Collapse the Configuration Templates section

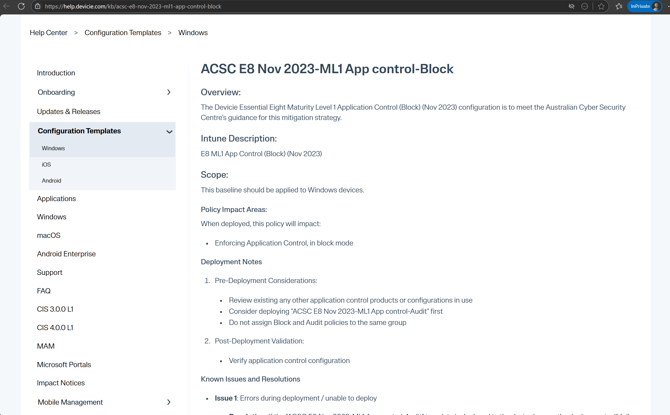point(169,131)
